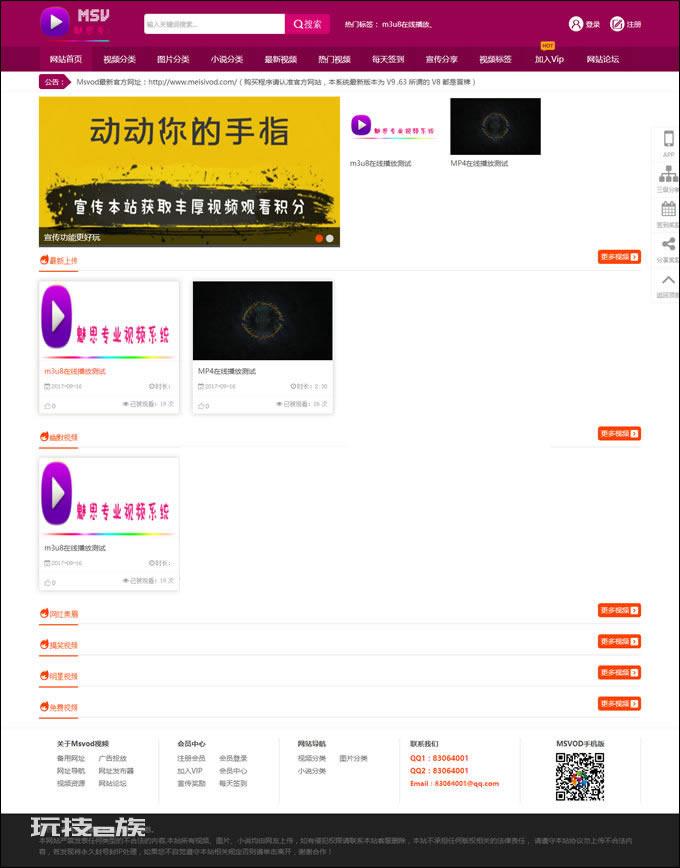The height and width of the screenshot is (868, 680).
Task: Open the calendar sign-in icon in sidebar
Action: pos(668,209)
